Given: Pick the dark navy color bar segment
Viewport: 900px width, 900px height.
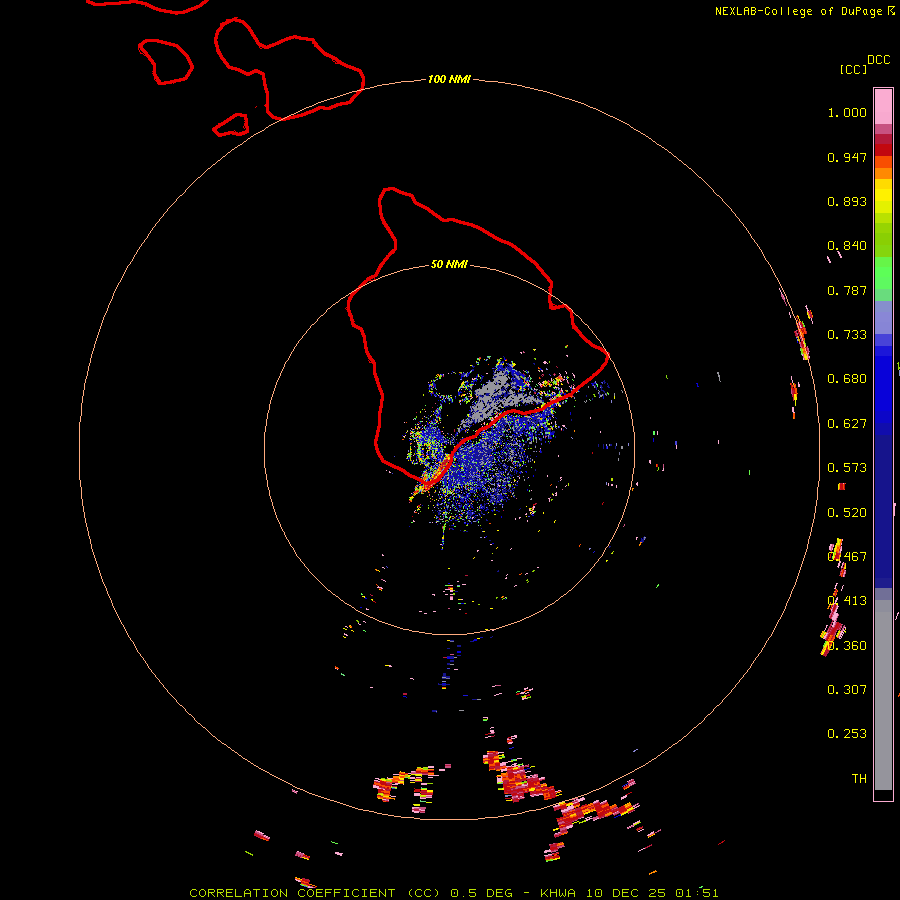Looking at the screenshot, I should pos(883,505).
